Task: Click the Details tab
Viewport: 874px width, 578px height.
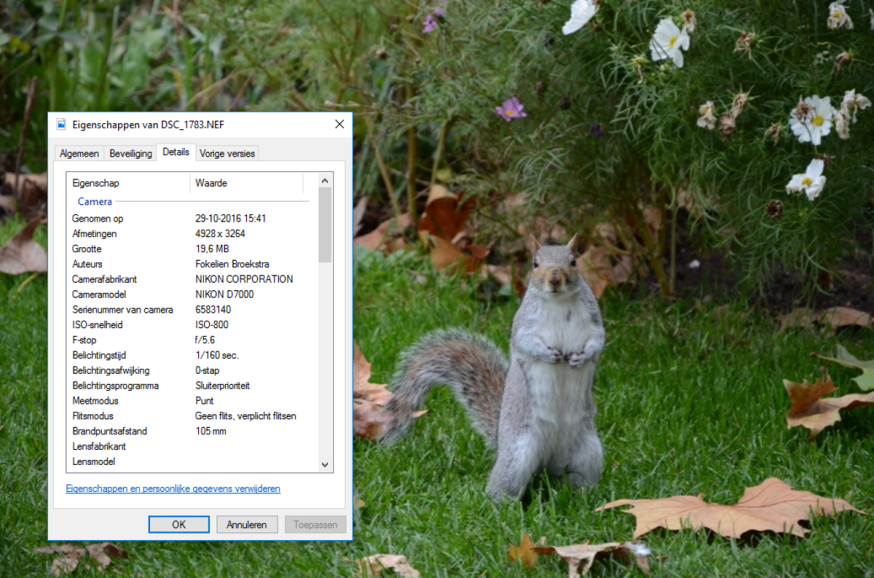Action: coord(176,152)
